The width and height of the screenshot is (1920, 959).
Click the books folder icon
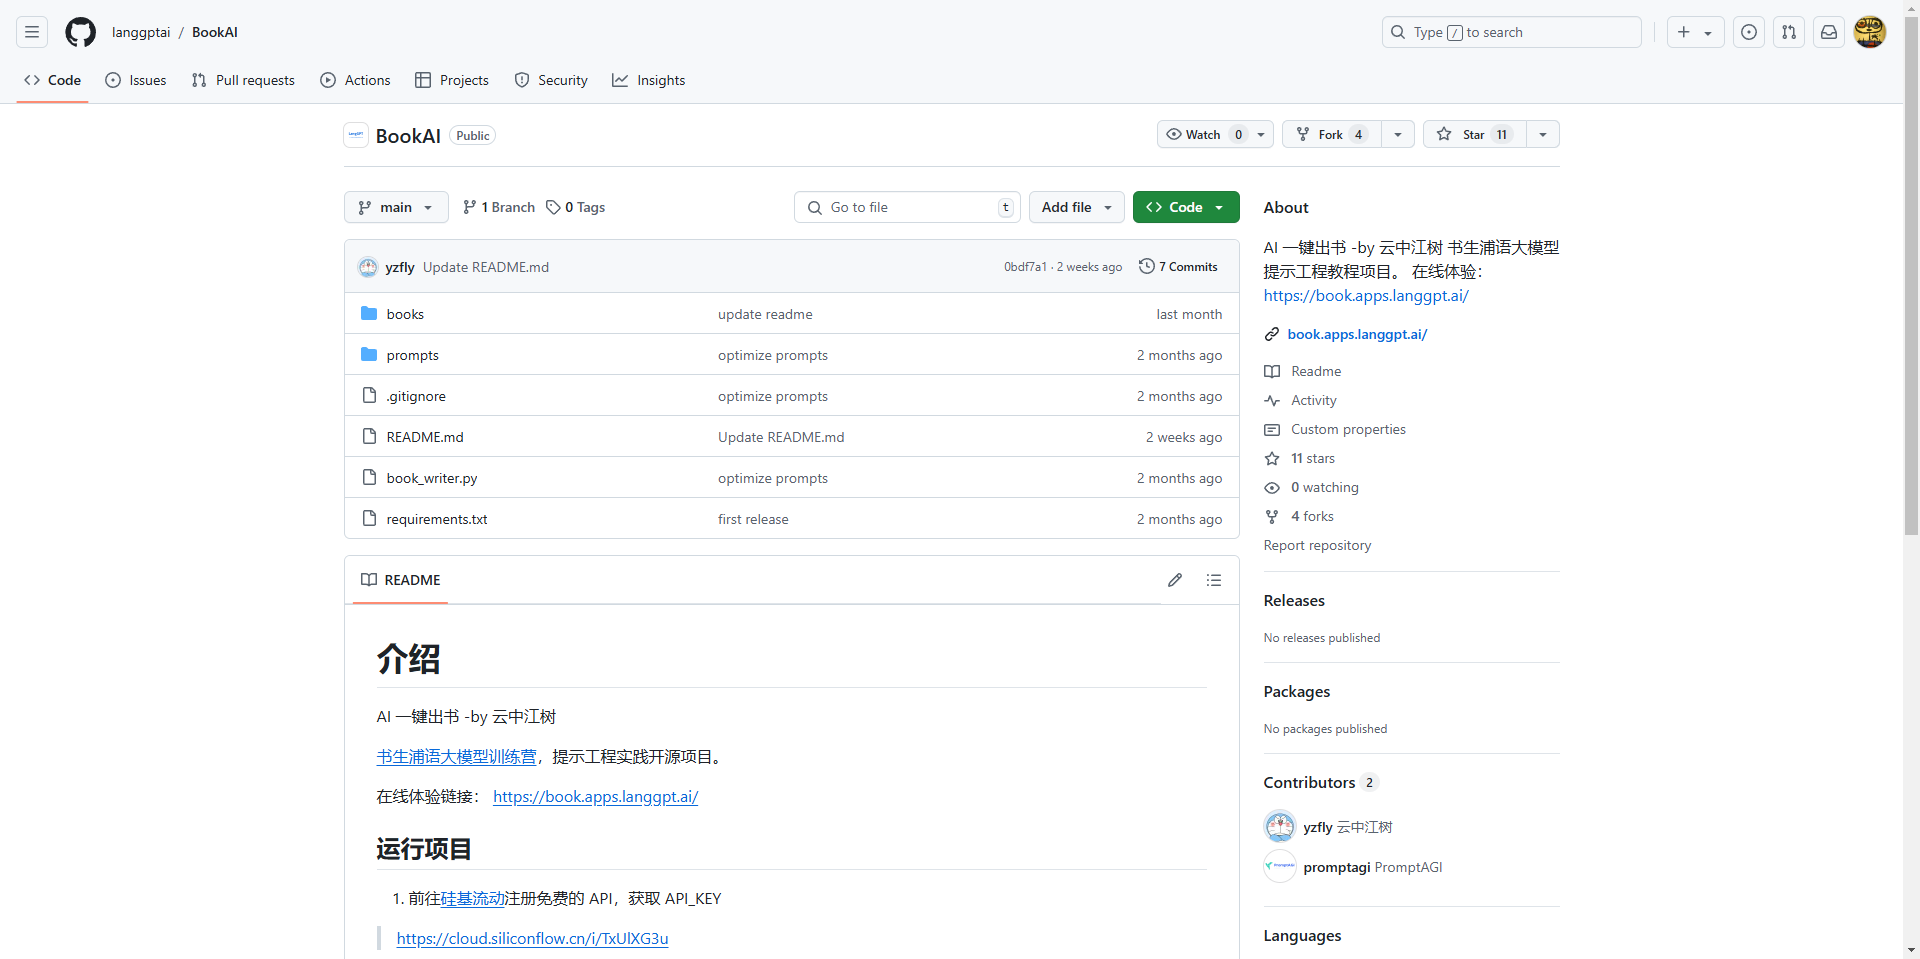point(369,314)
